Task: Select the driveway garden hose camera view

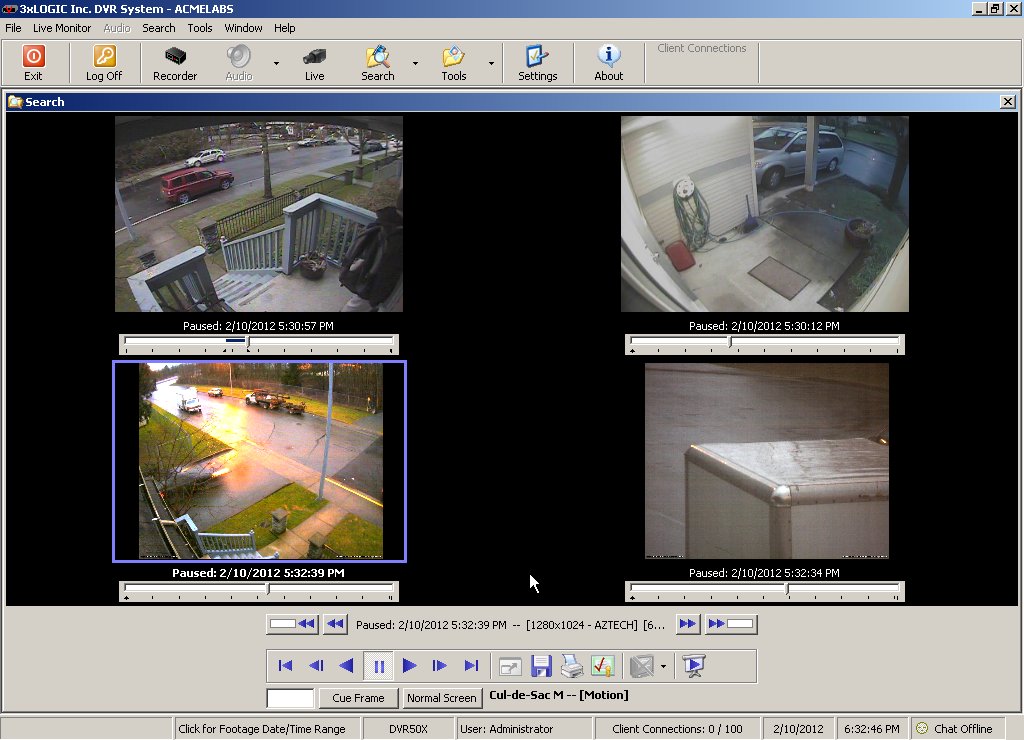Action: click(765, 214)
